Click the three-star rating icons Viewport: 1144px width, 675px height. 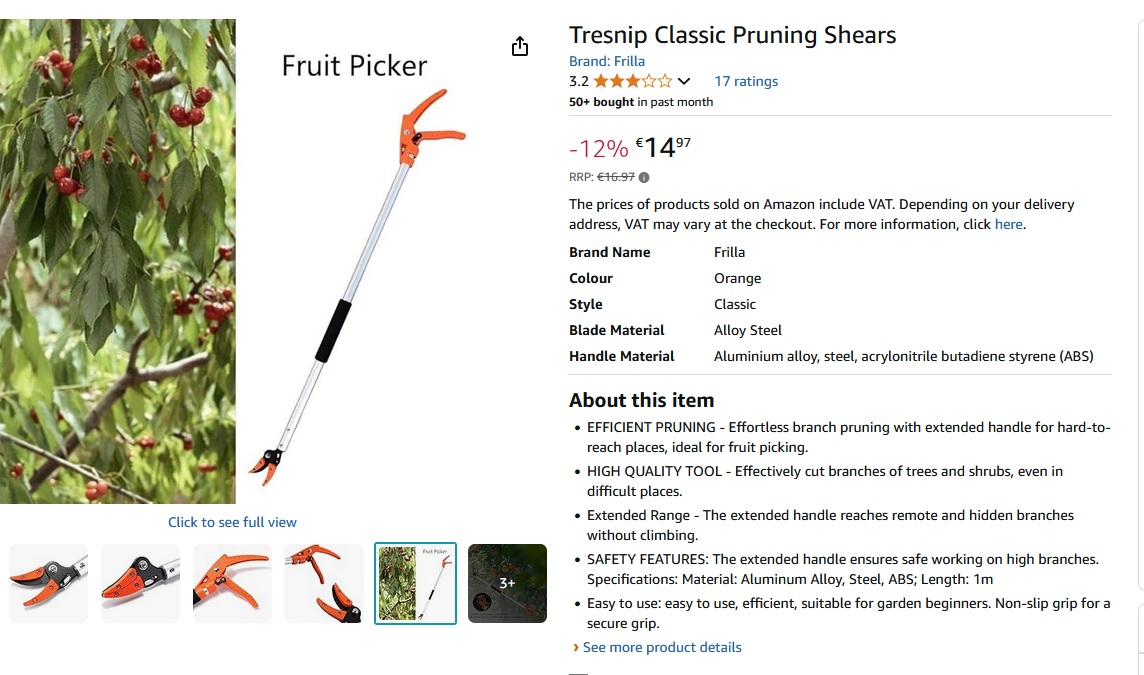point(633,81)
